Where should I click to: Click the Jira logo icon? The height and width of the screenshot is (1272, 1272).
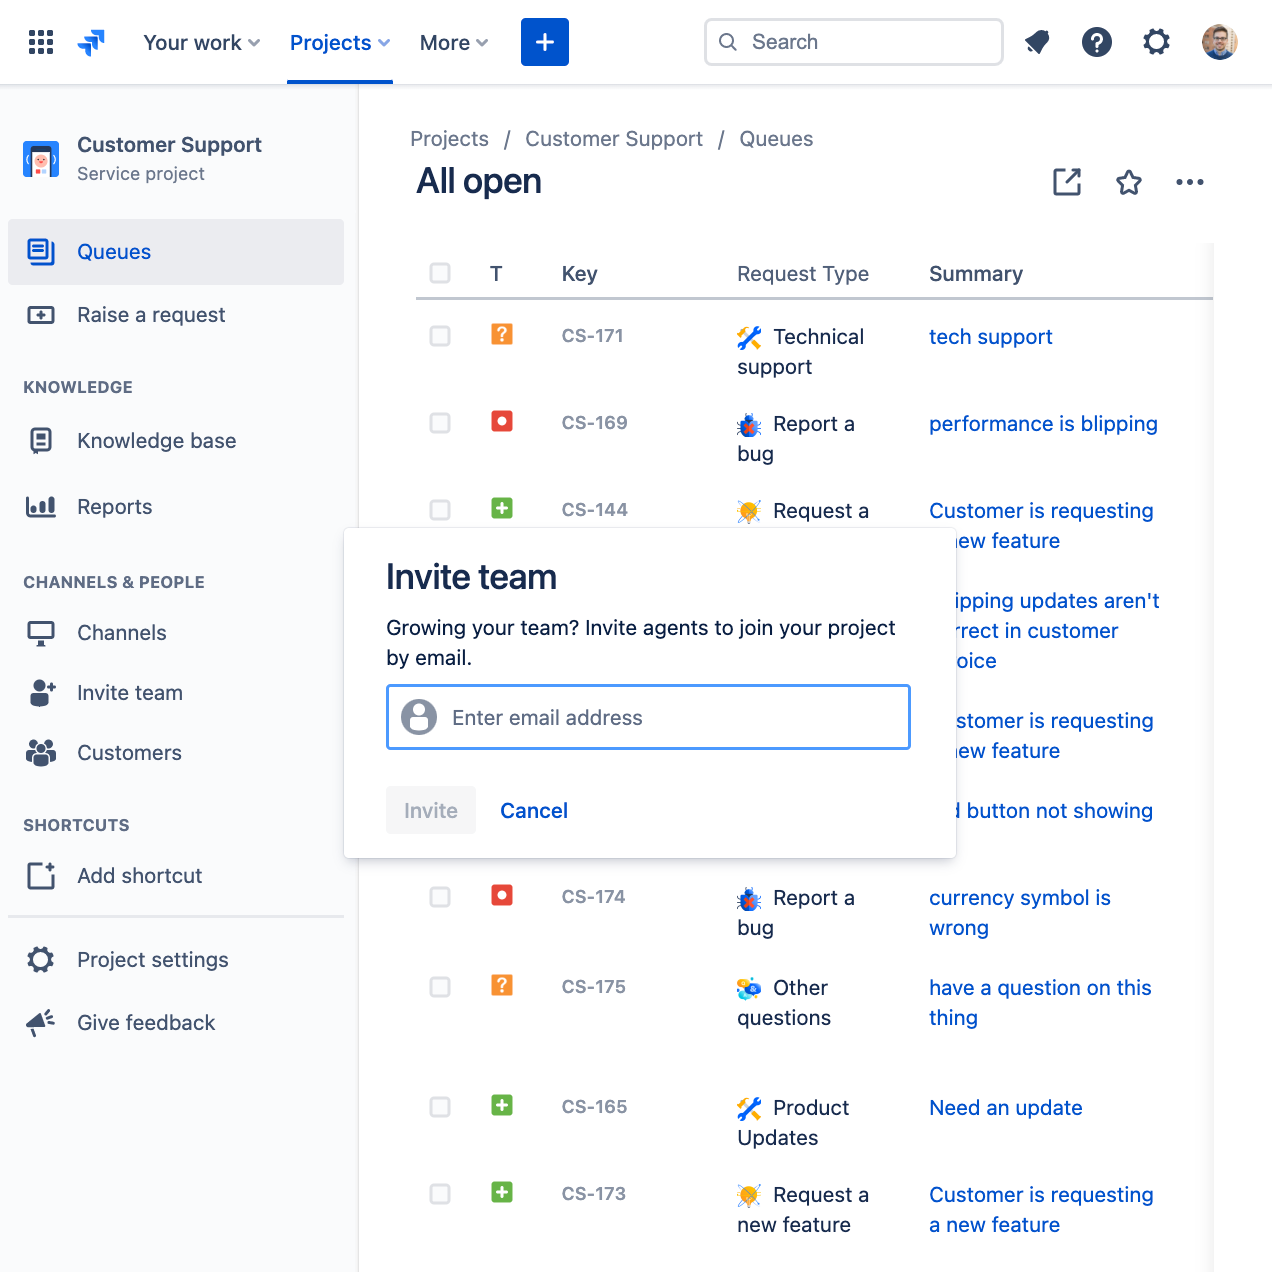[x=91, y=42]
